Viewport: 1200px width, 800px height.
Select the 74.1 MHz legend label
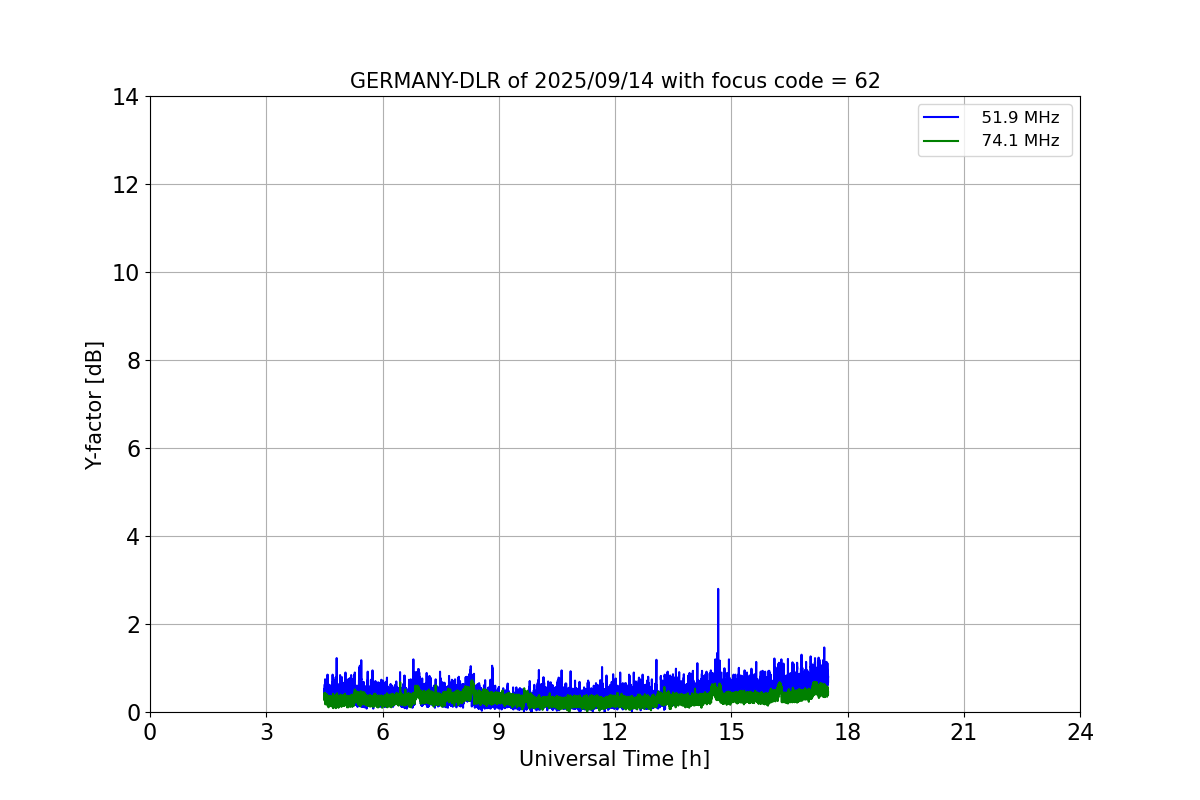point(1020,141)
